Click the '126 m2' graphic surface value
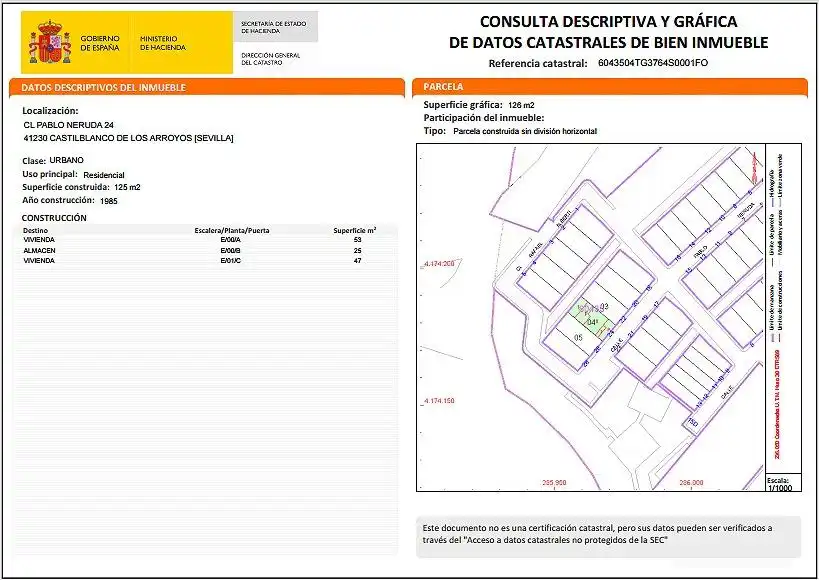819x580 pixels. click(x=521, y=105)
